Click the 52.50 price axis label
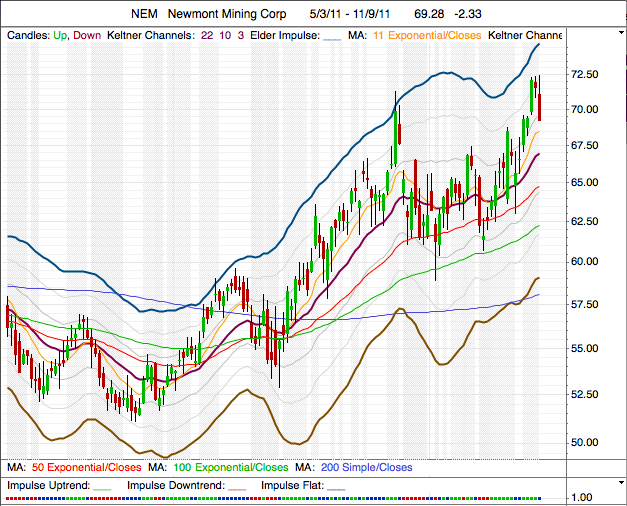The image size is (627, 506). (x=585, y=394)
